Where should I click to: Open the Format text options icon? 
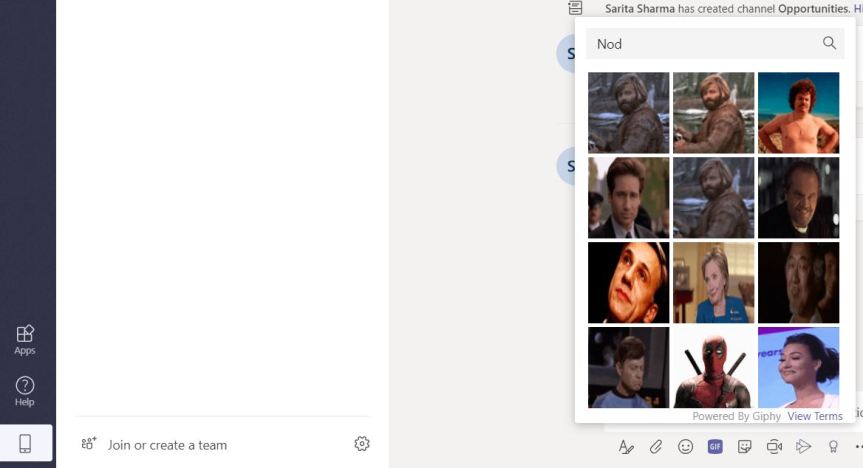[x=626, y=446]
